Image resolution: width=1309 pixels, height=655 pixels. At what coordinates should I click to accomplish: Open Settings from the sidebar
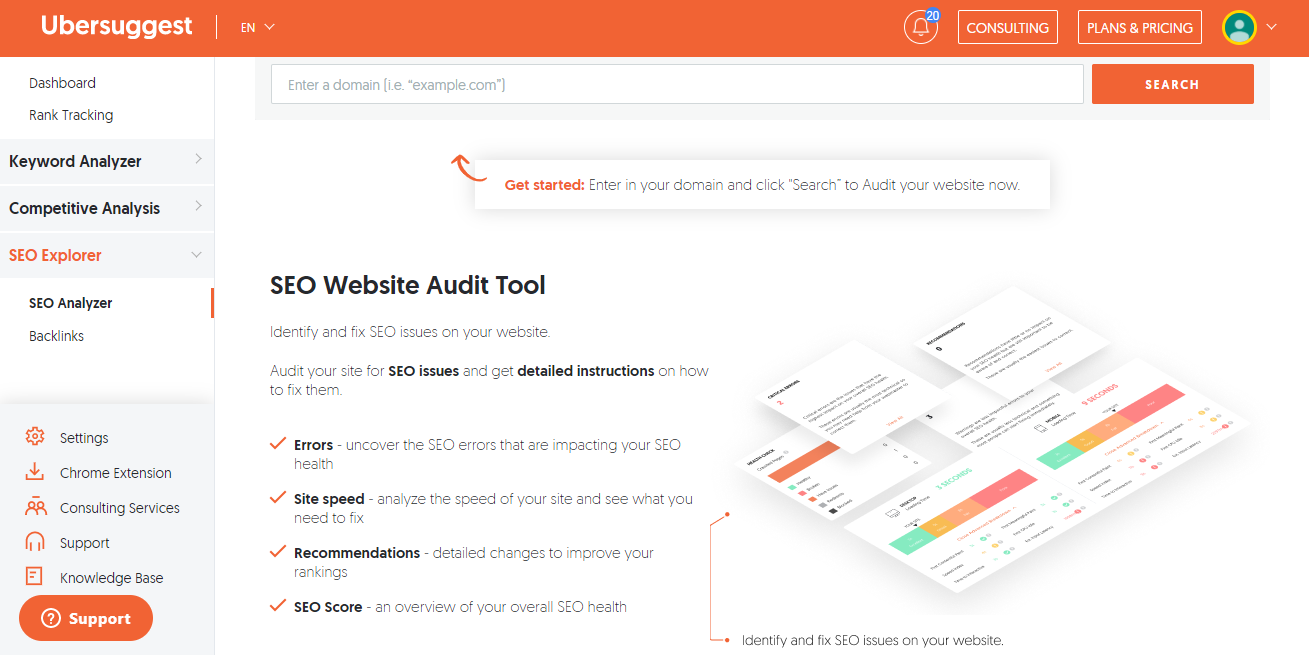pos(84,438)
